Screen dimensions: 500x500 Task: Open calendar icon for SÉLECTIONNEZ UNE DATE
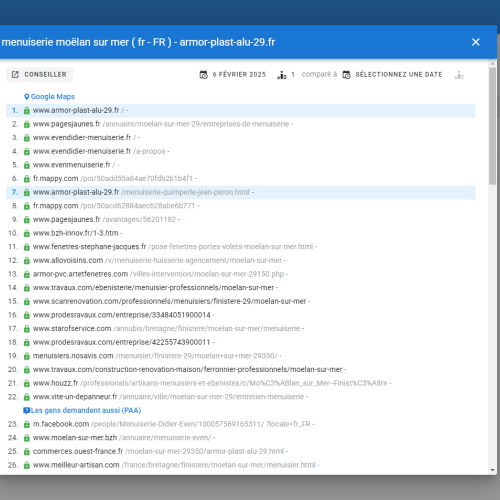pyautogui.click(x=346, y=75)
